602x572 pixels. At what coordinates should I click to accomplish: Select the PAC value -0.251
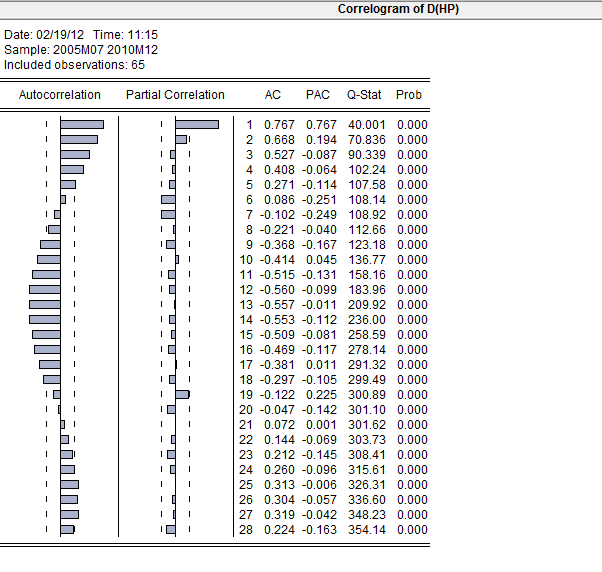point(319,200)
